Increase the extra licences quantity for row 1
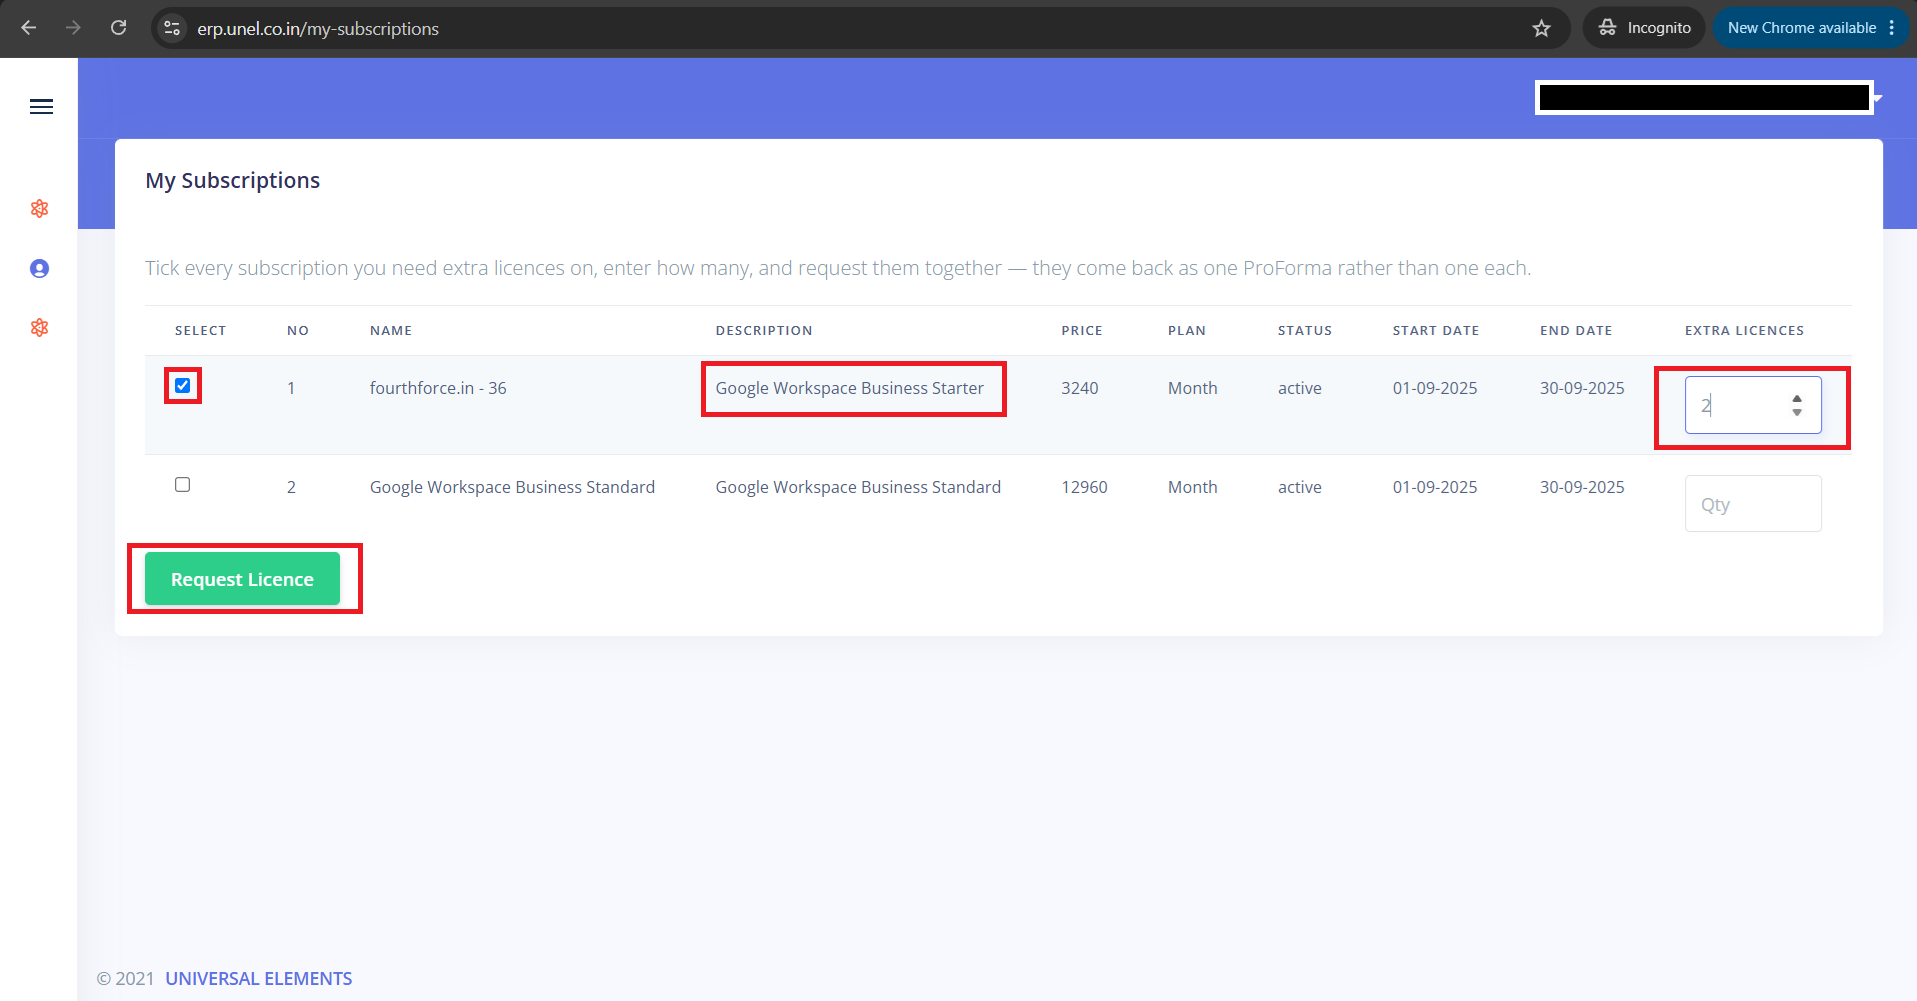 point(1797,398)
